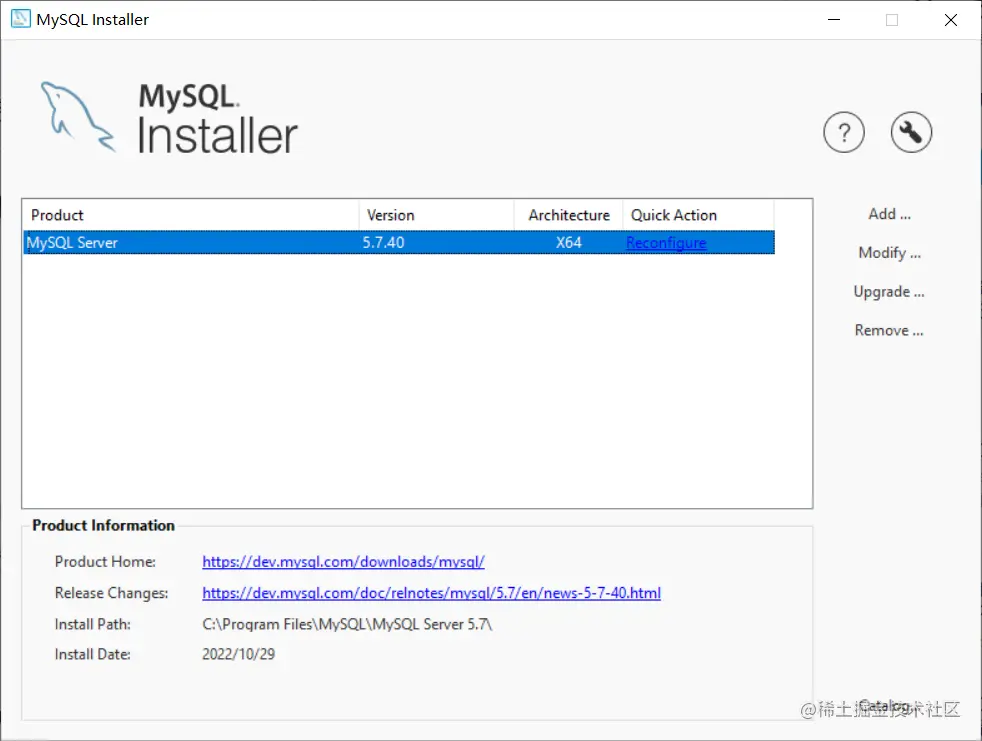Click the Quick Action column header
Screen dimensions: 982x741
pyautogui.click(x=698, y=215)
